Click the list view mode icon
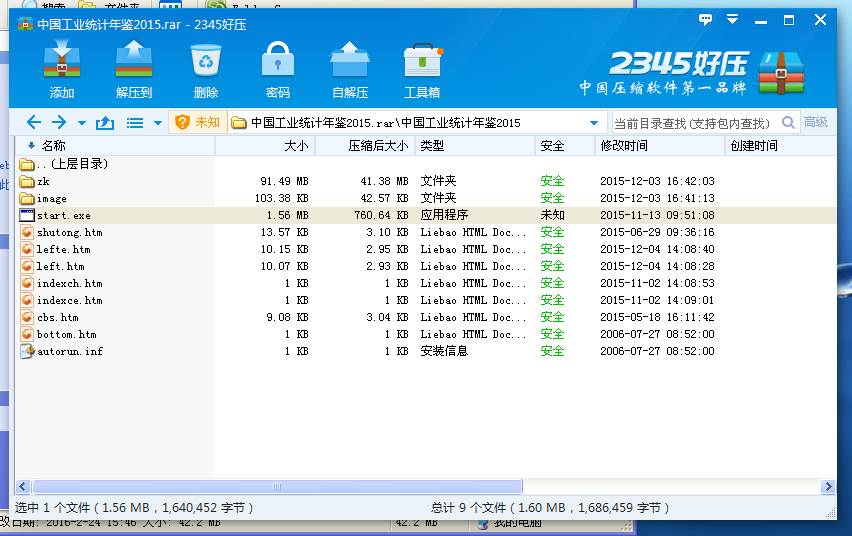The height and width of the screenshot is (536, 852). tap(135, 123)
